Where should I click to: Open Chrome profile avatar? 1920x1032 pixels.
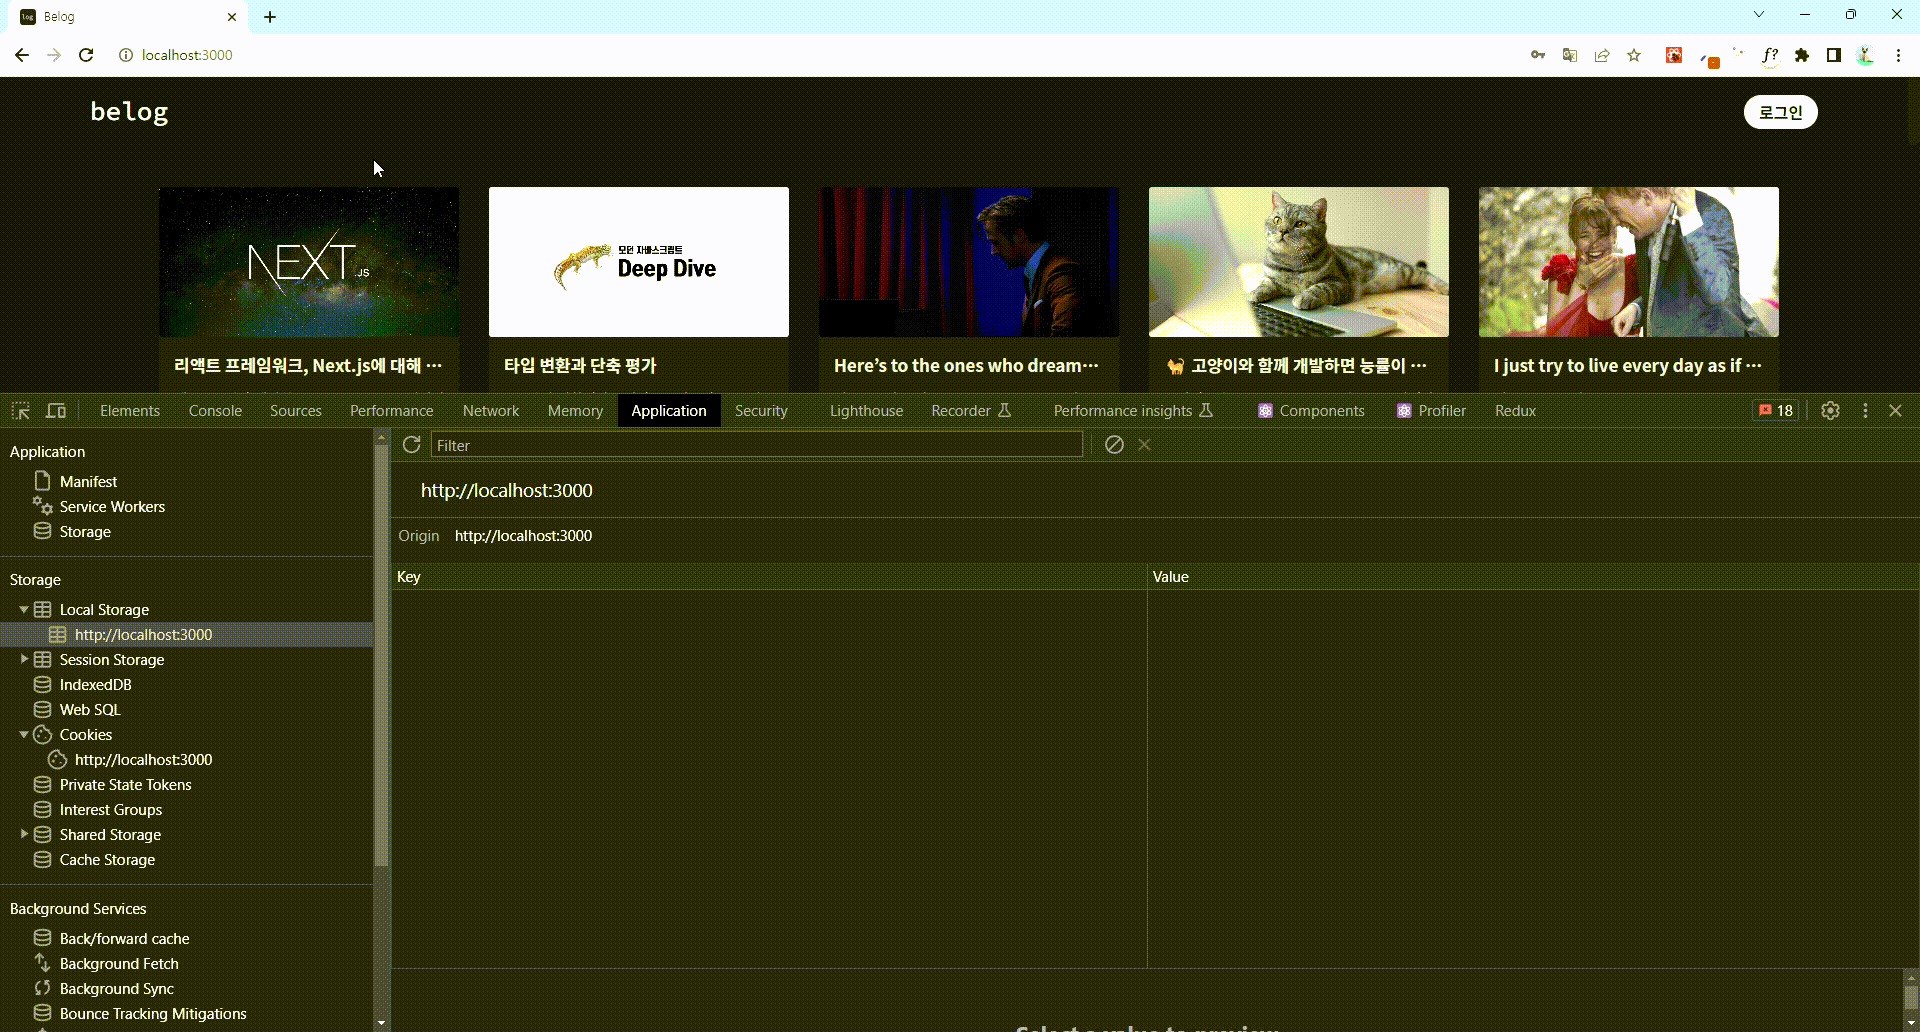pos(1866,55)
